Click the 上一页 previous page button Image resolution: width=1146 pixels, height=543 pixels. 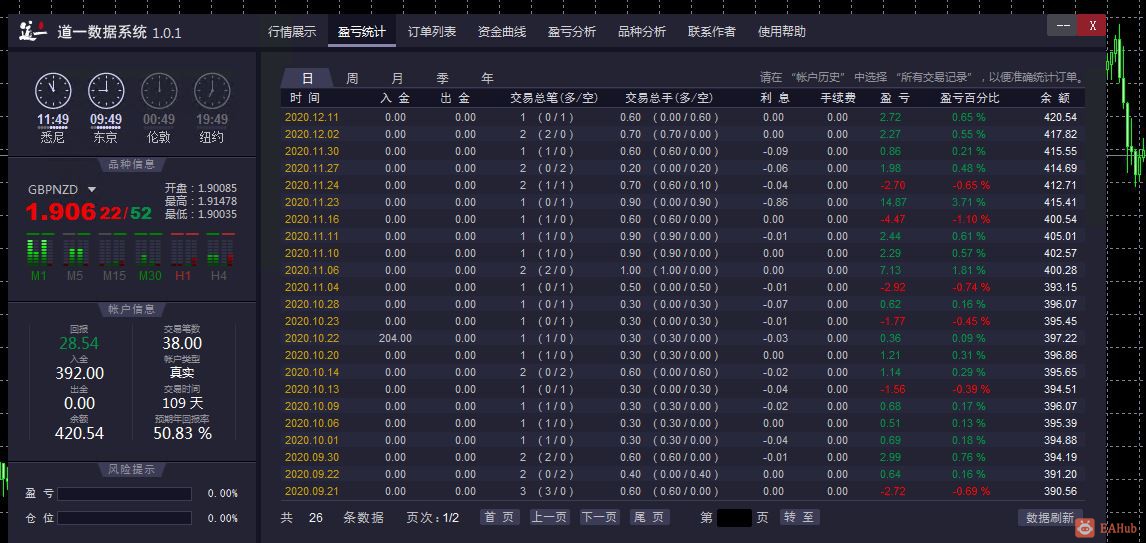point(550,517)
